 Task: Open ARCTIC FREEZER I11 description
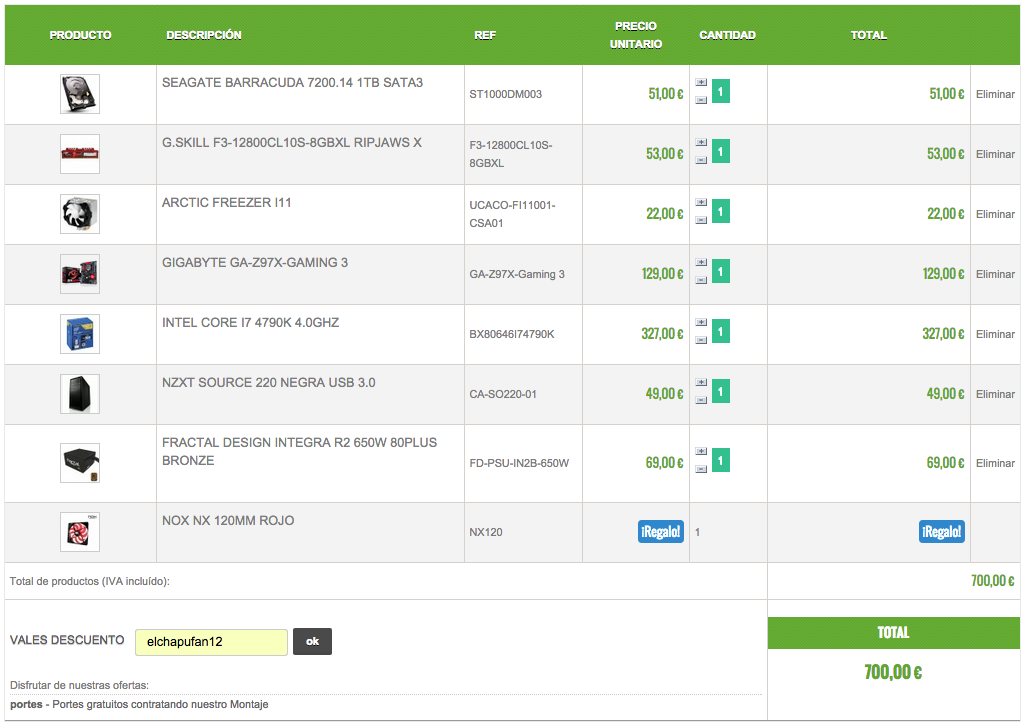pyautogui.click(x=227, y=203)
